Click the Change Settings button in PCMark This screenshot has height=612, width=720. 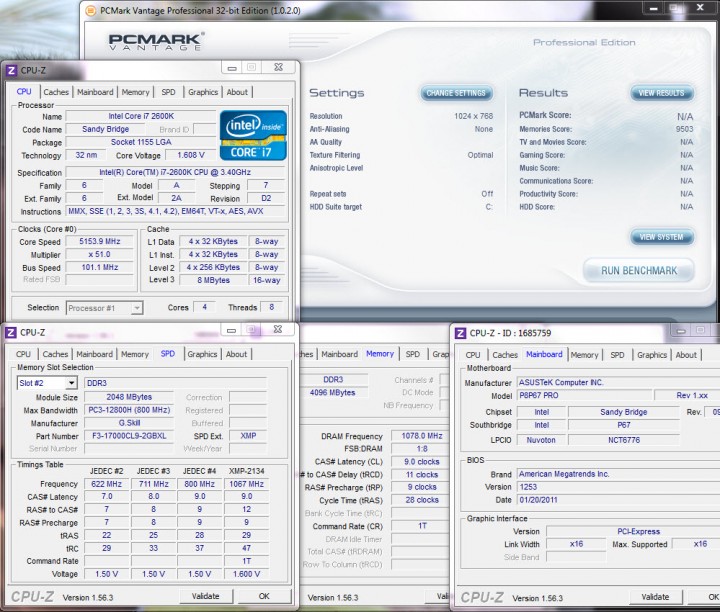pos(456,93)
